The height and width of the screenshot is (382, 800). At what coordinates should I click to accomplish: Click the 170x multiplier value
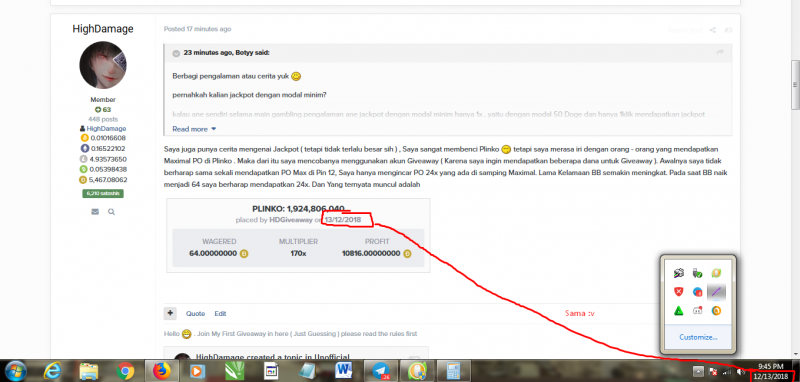[x=298, y=253]
